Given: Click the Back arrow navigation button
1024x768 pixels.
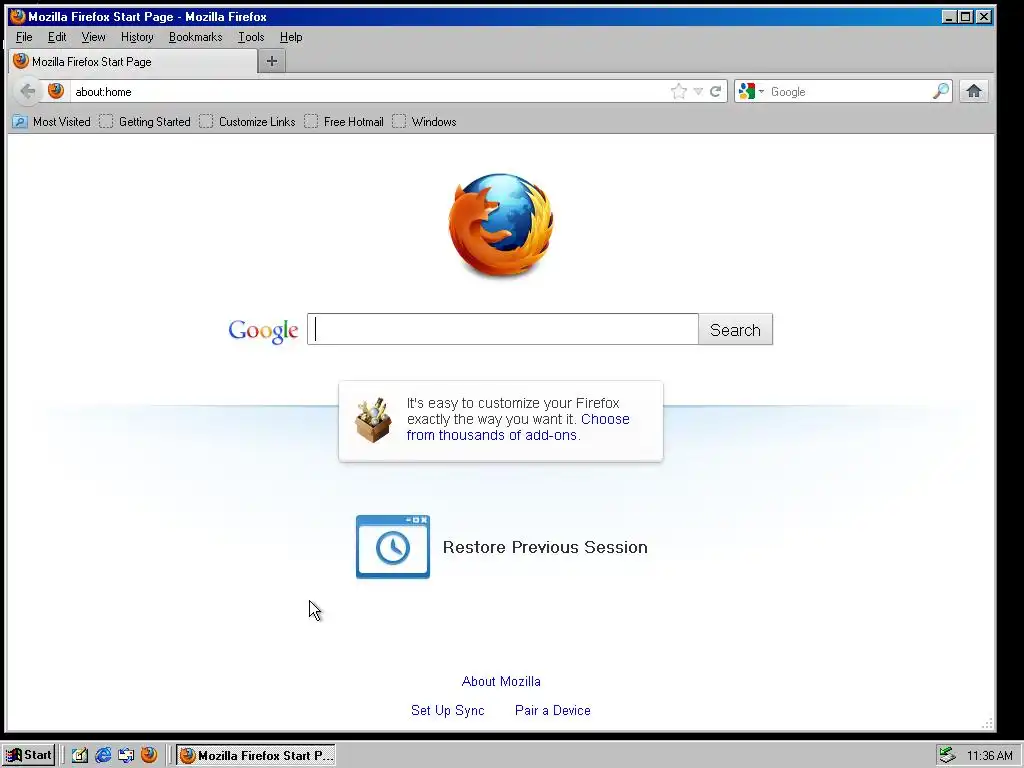Looking at the screenshot, I should 27,91.
